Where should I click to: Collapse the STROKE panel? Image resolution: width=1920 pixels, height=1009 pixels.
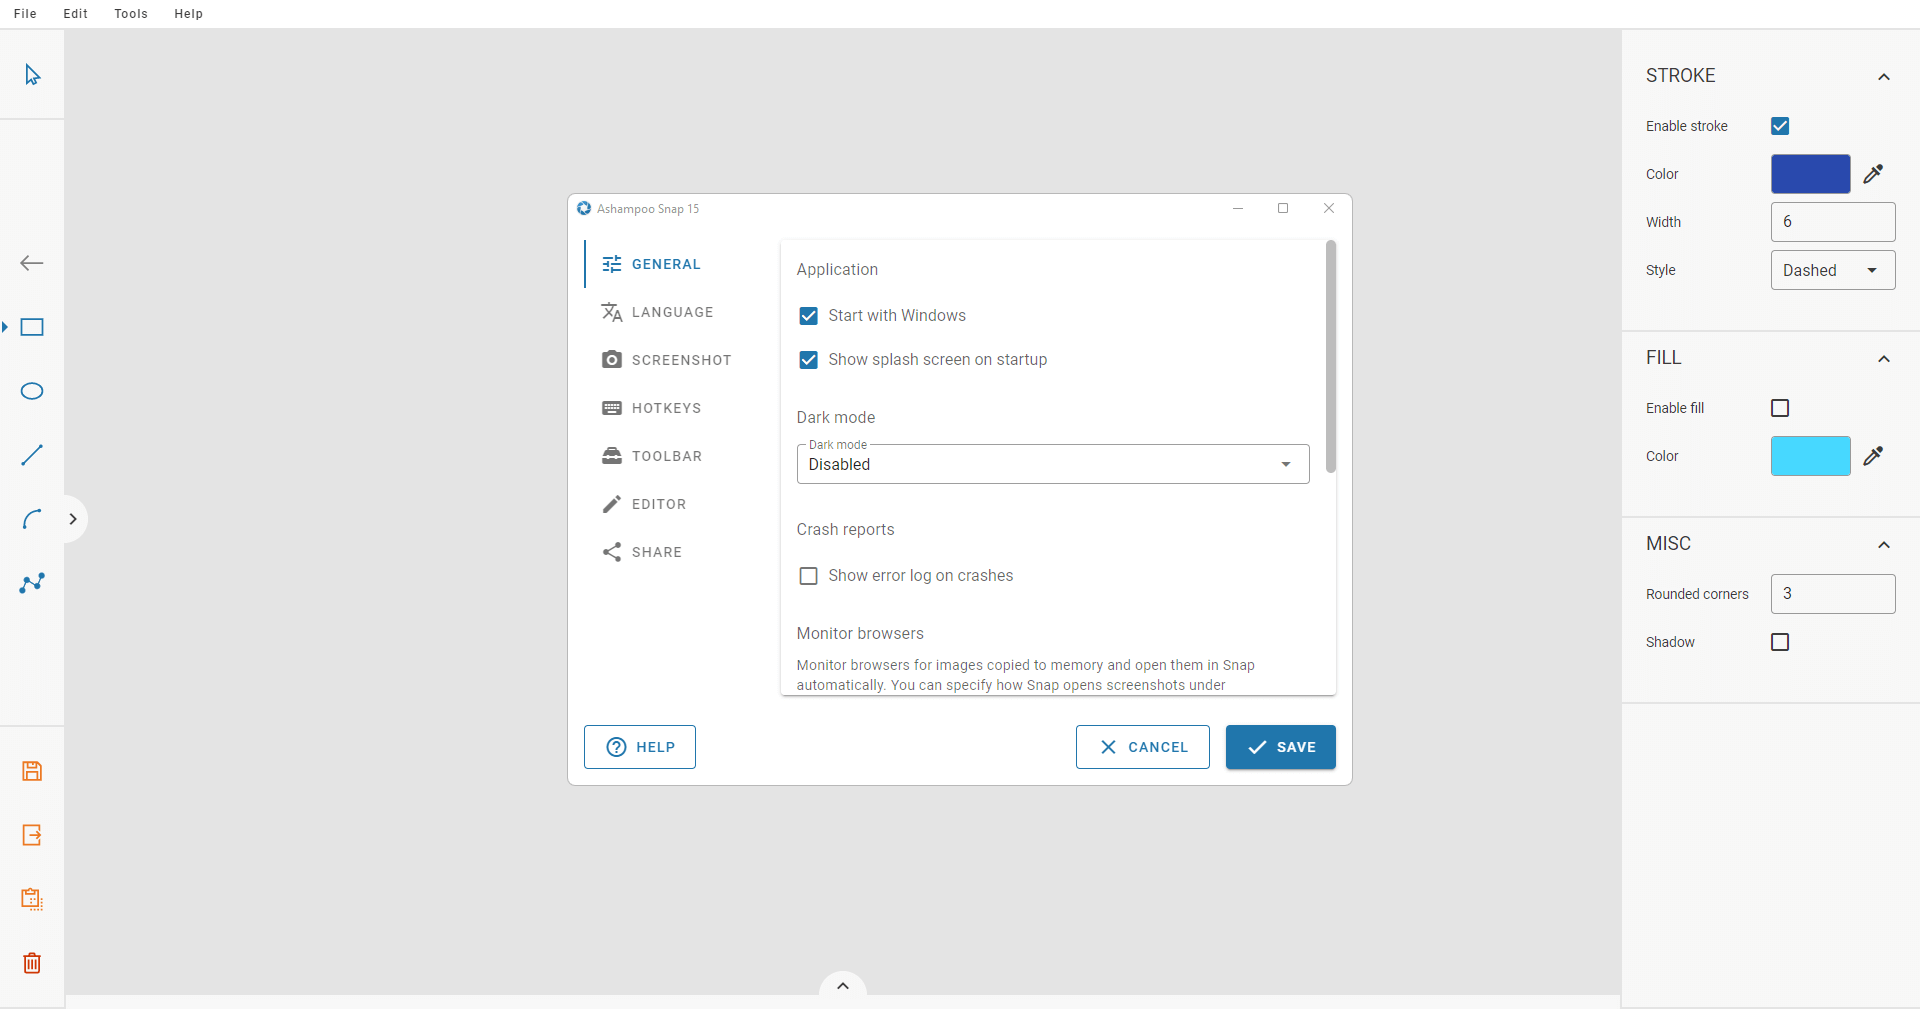click(1885, 77)
